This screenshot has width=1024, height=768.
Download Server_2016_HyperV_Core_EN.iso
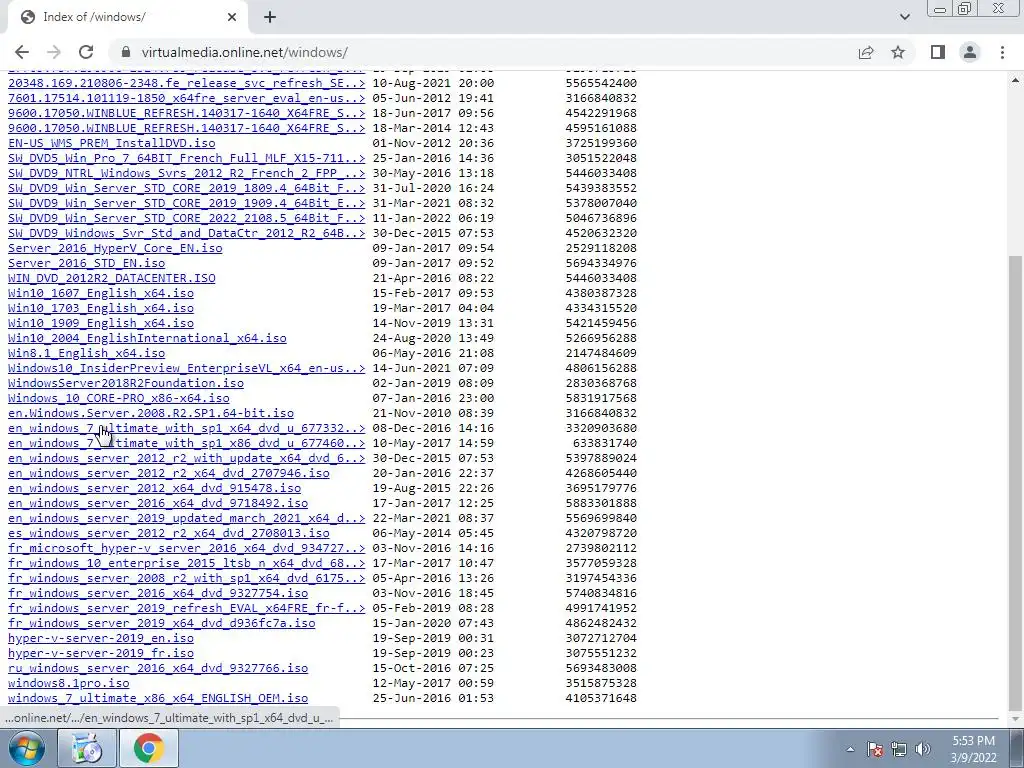click(115, 248)
